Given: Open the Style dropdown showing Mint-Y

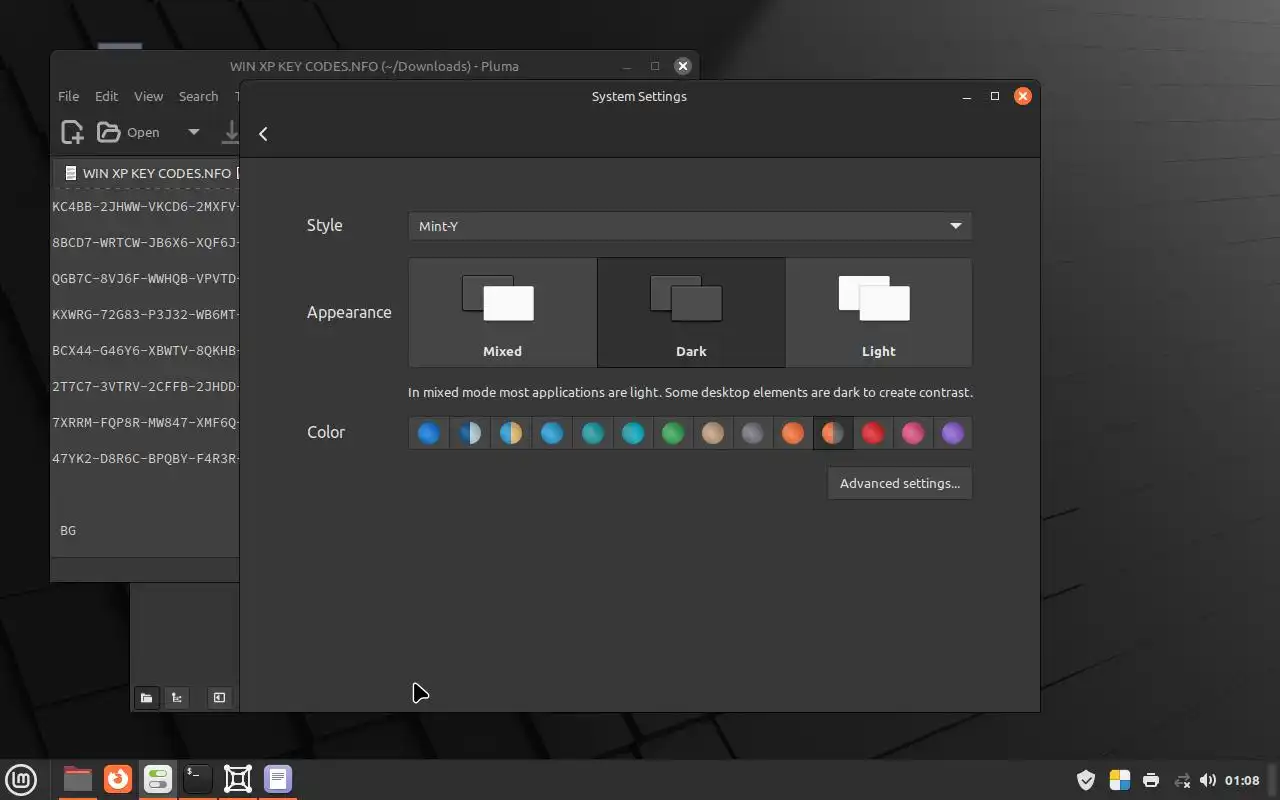Looking at the screenshot, I should click(x=690, y=226).
